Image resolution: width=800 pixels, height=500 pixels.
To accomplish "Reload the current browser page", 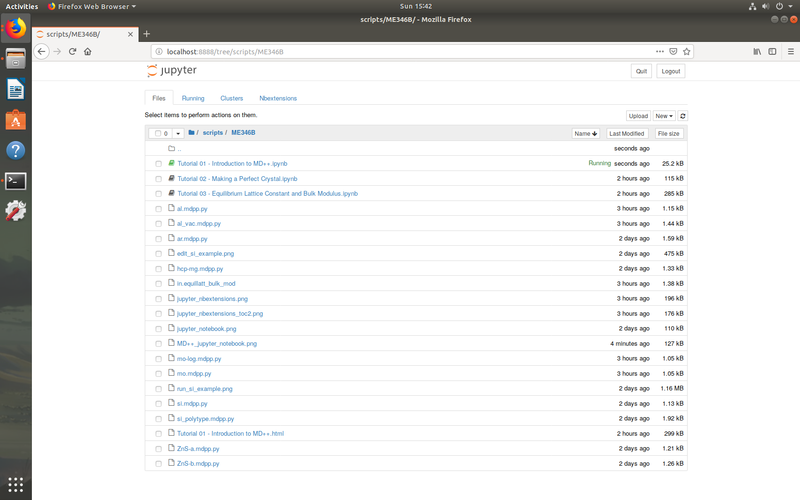I will [72, 52].
